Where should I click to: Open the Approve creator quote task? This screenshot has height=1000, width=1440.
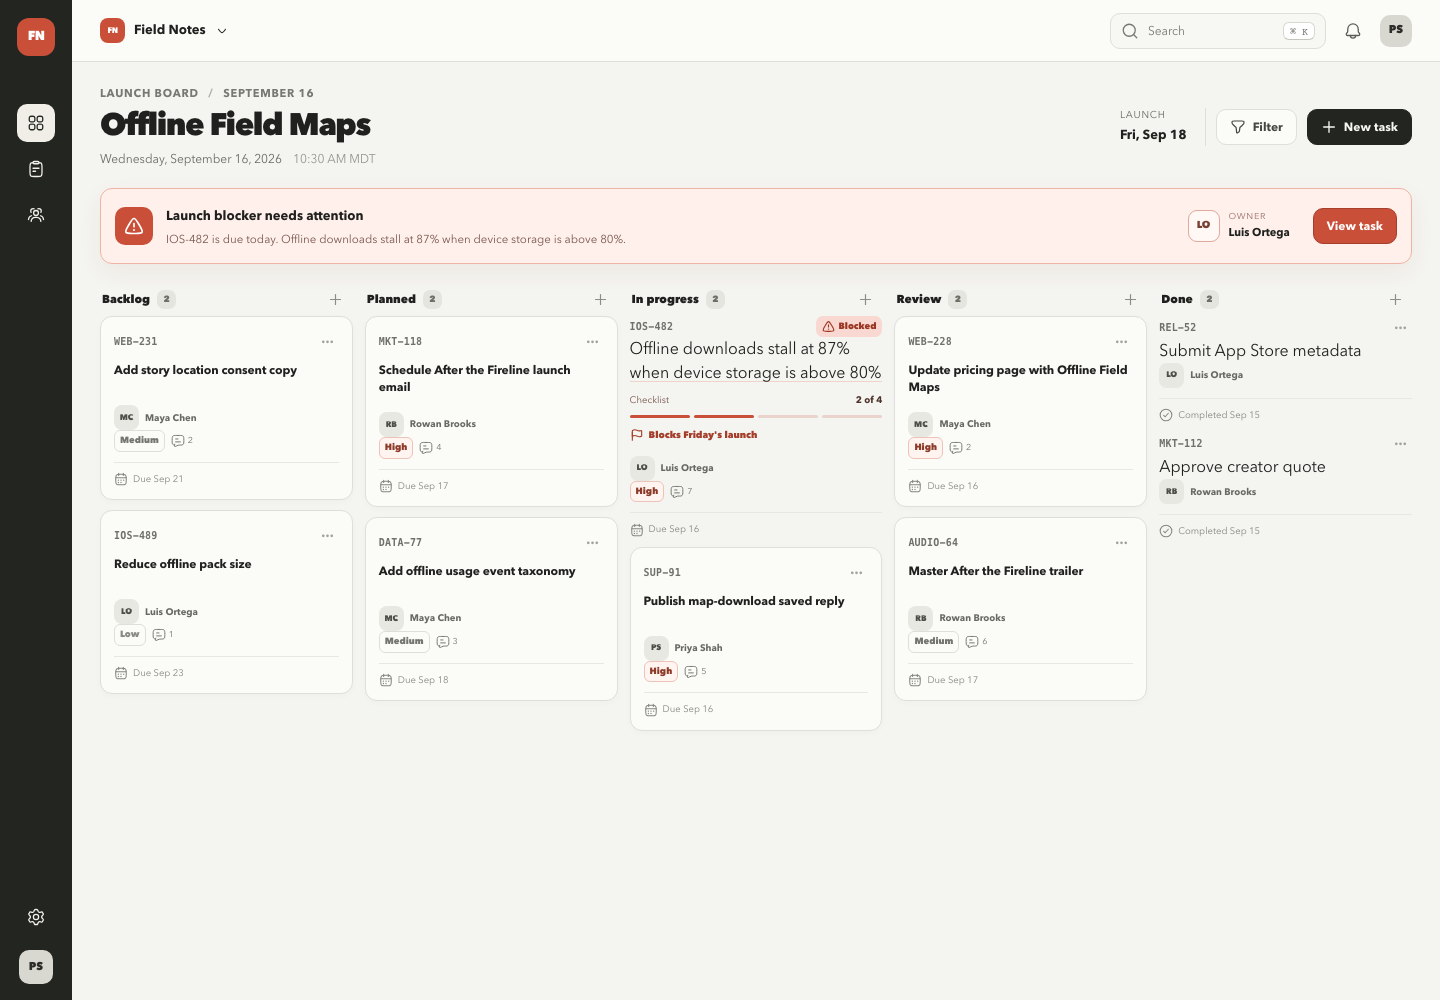1242,467
